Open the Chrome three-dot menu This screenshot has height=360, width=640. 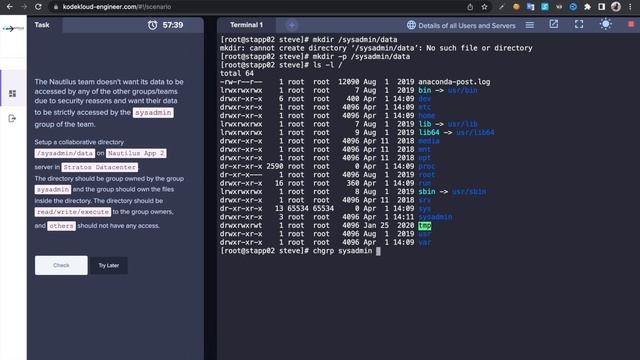[631, 7]
